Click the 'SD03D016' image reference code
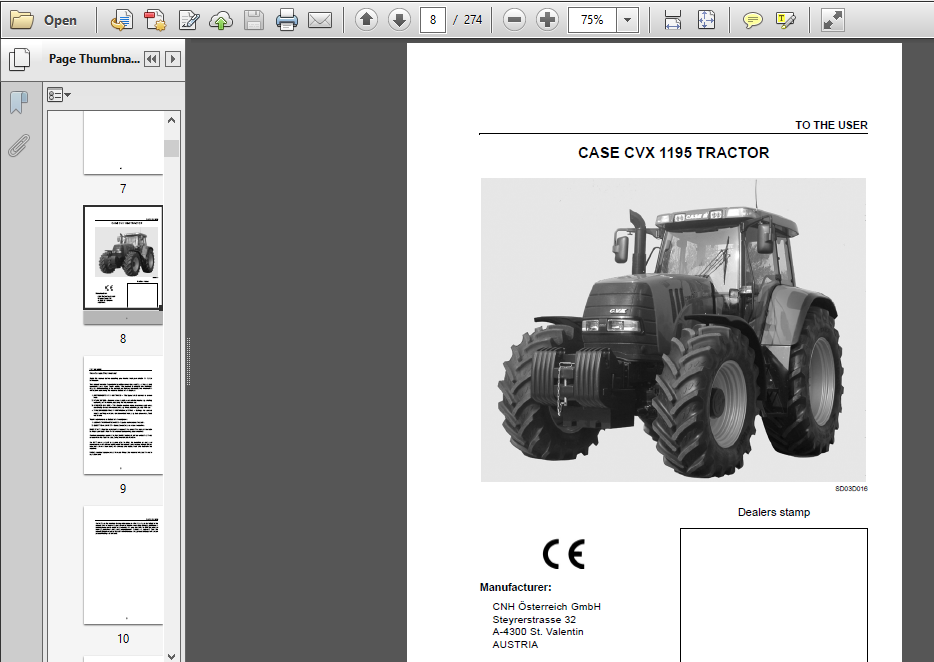 click(851, 489)
